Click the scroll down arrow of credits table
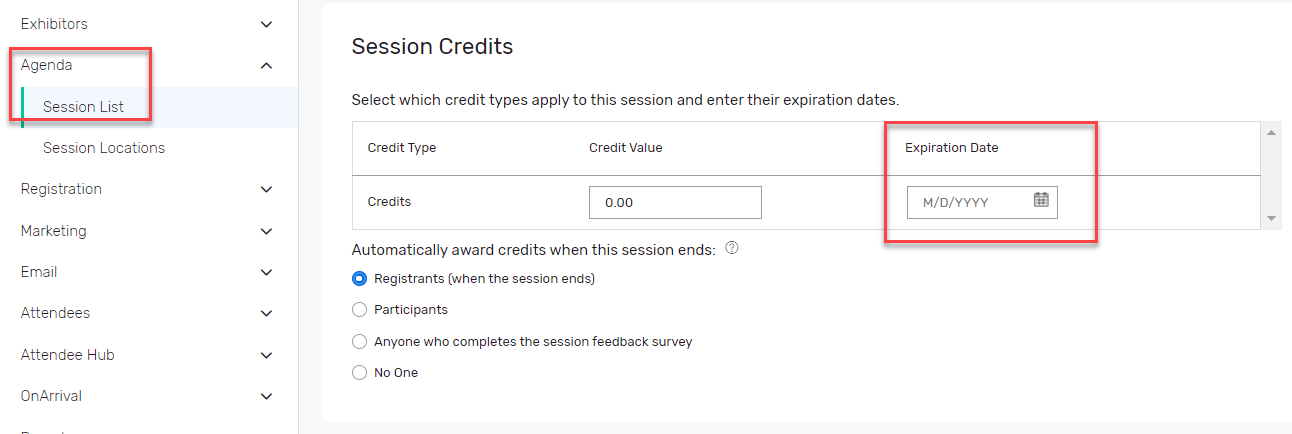This screenshot has width=1292, height=434. pyautogui.click(x=1273, y=218)
